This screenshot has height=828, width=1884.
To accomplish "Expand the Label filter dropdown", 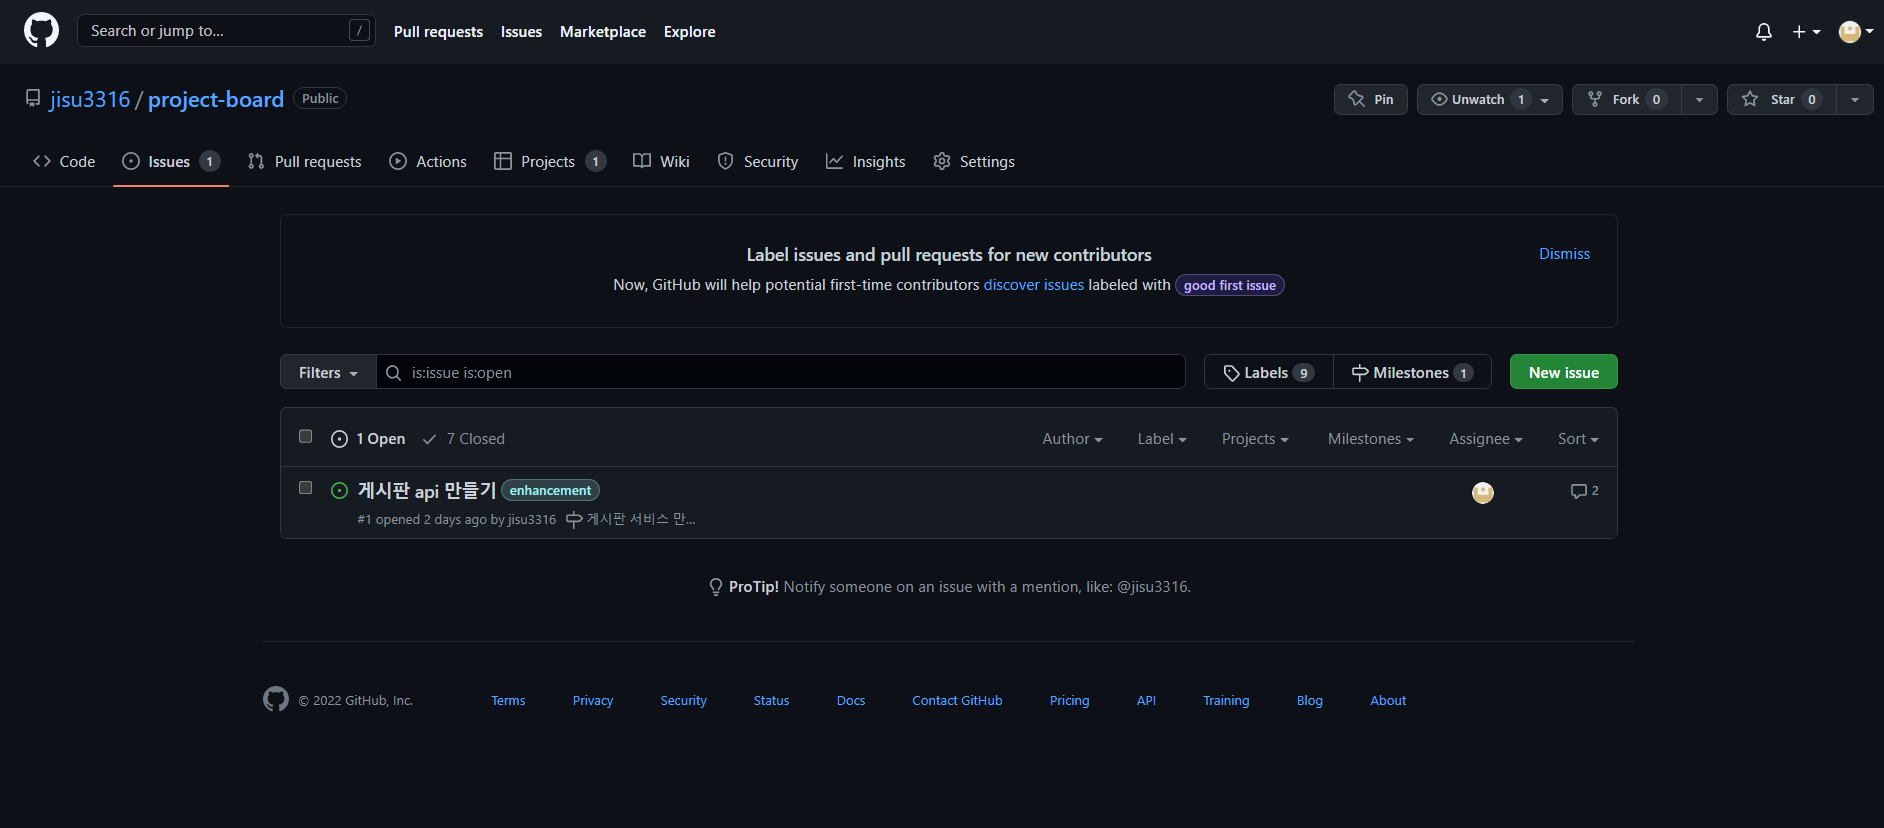I will [1162, 439].
